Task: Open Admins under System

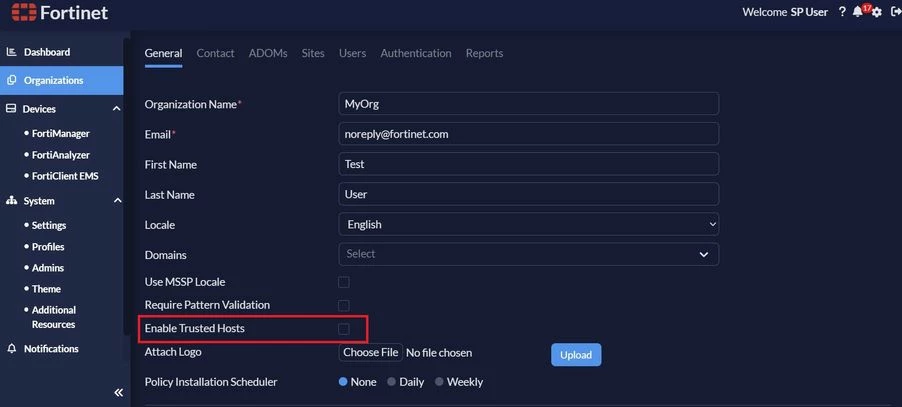Action: [x=48, y=268]
